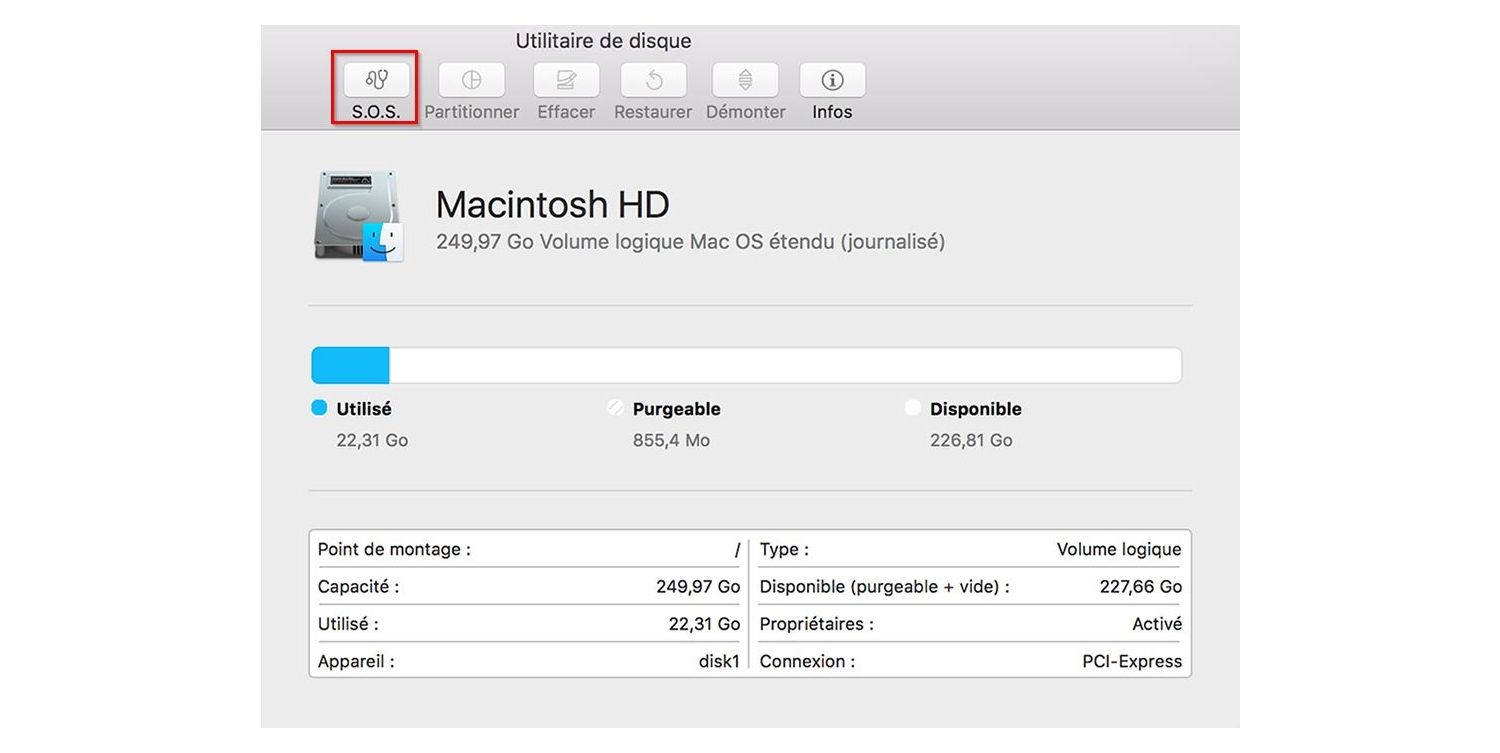This screenshot has width=1500, height=753.
Task: Click the Type row label
Action: [784, 549]
